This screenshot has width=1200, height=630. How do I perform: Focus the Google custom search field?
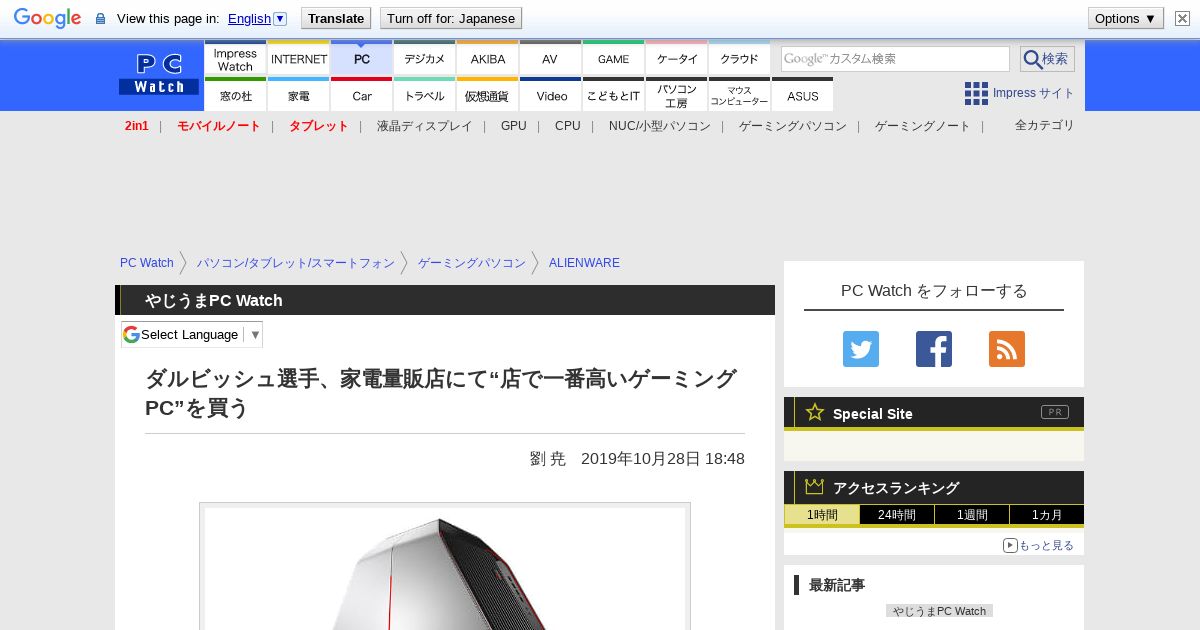pyautogui.click(x=895, y=59)
